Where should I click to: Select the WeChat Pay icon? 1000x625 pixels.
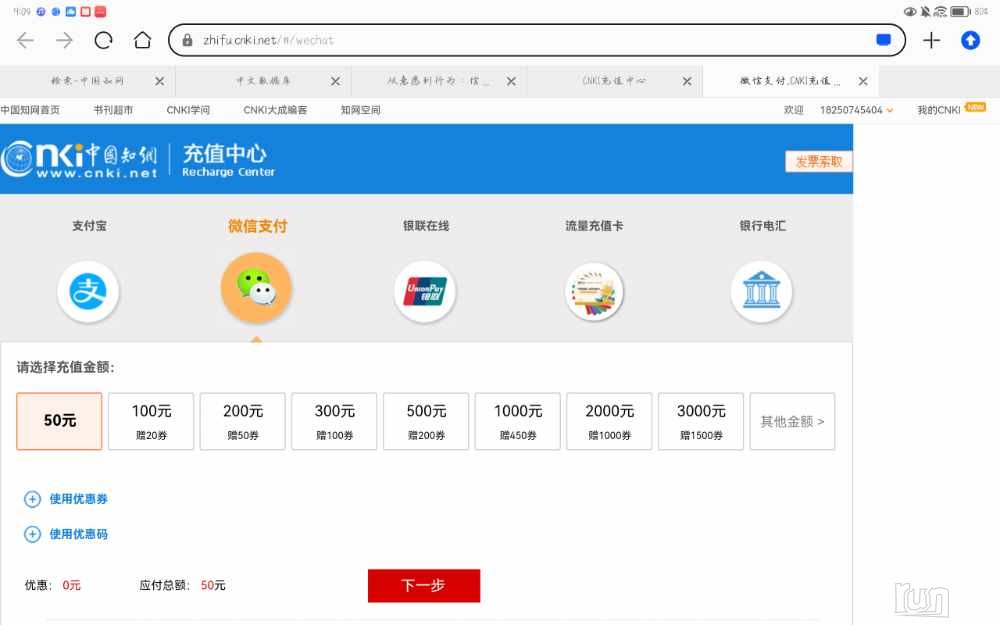pos(256,288)
